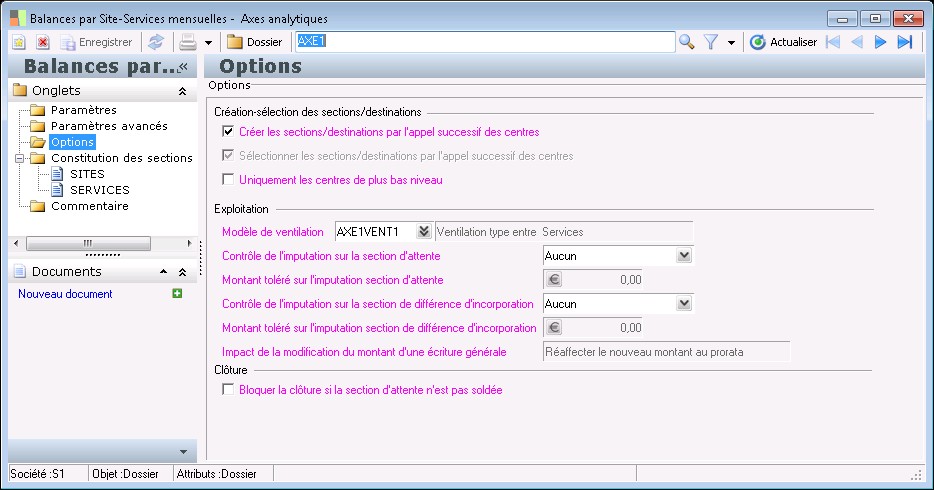Viewport: 934px width, 490px height.
Task: Click the Documents up triangle arrow
Action: click(x=163, y=271)
